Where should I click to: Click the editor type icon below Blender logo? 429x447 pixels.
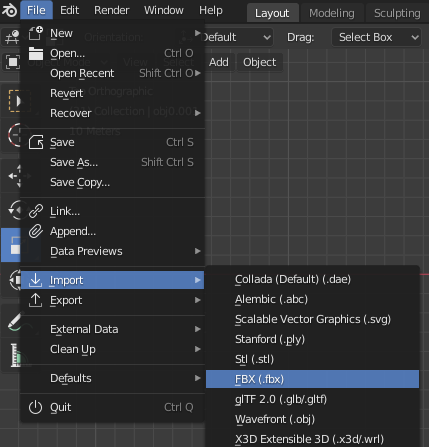(x=13, y=37)
